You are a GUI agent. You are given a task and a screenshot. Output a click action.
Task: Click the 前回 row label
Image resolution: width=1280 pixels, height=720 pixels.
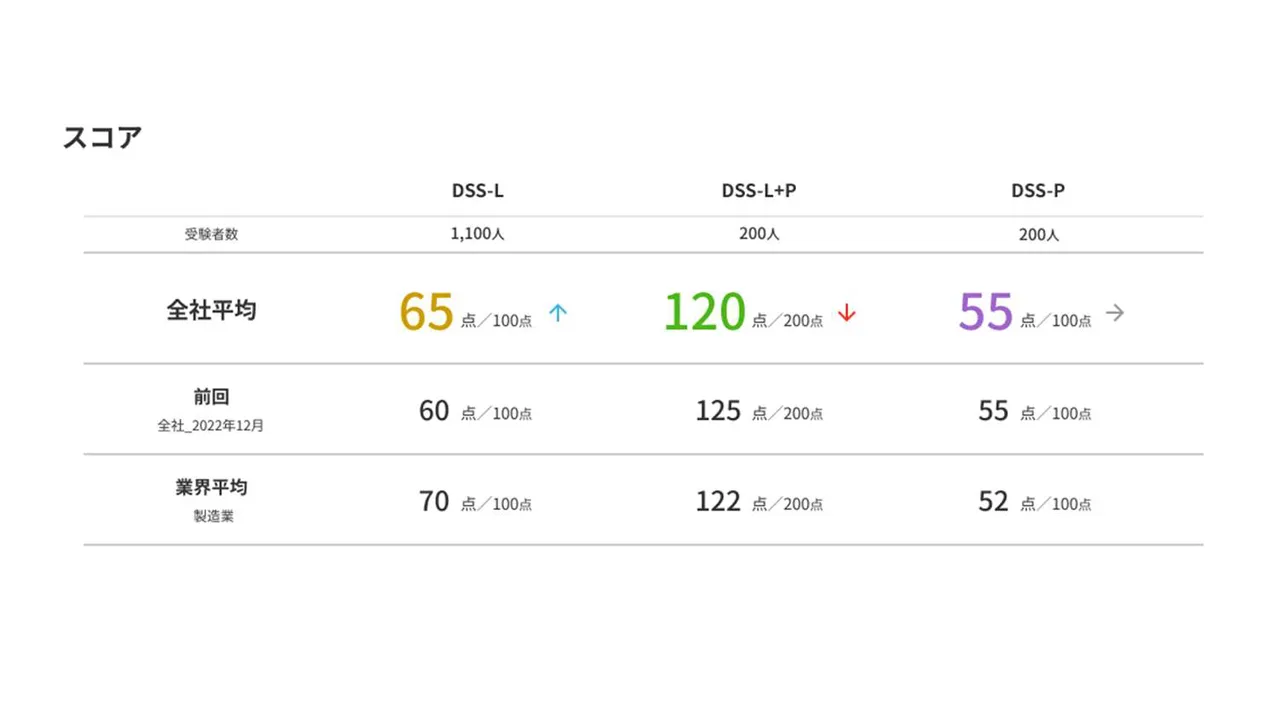click(x=211, y=397)
